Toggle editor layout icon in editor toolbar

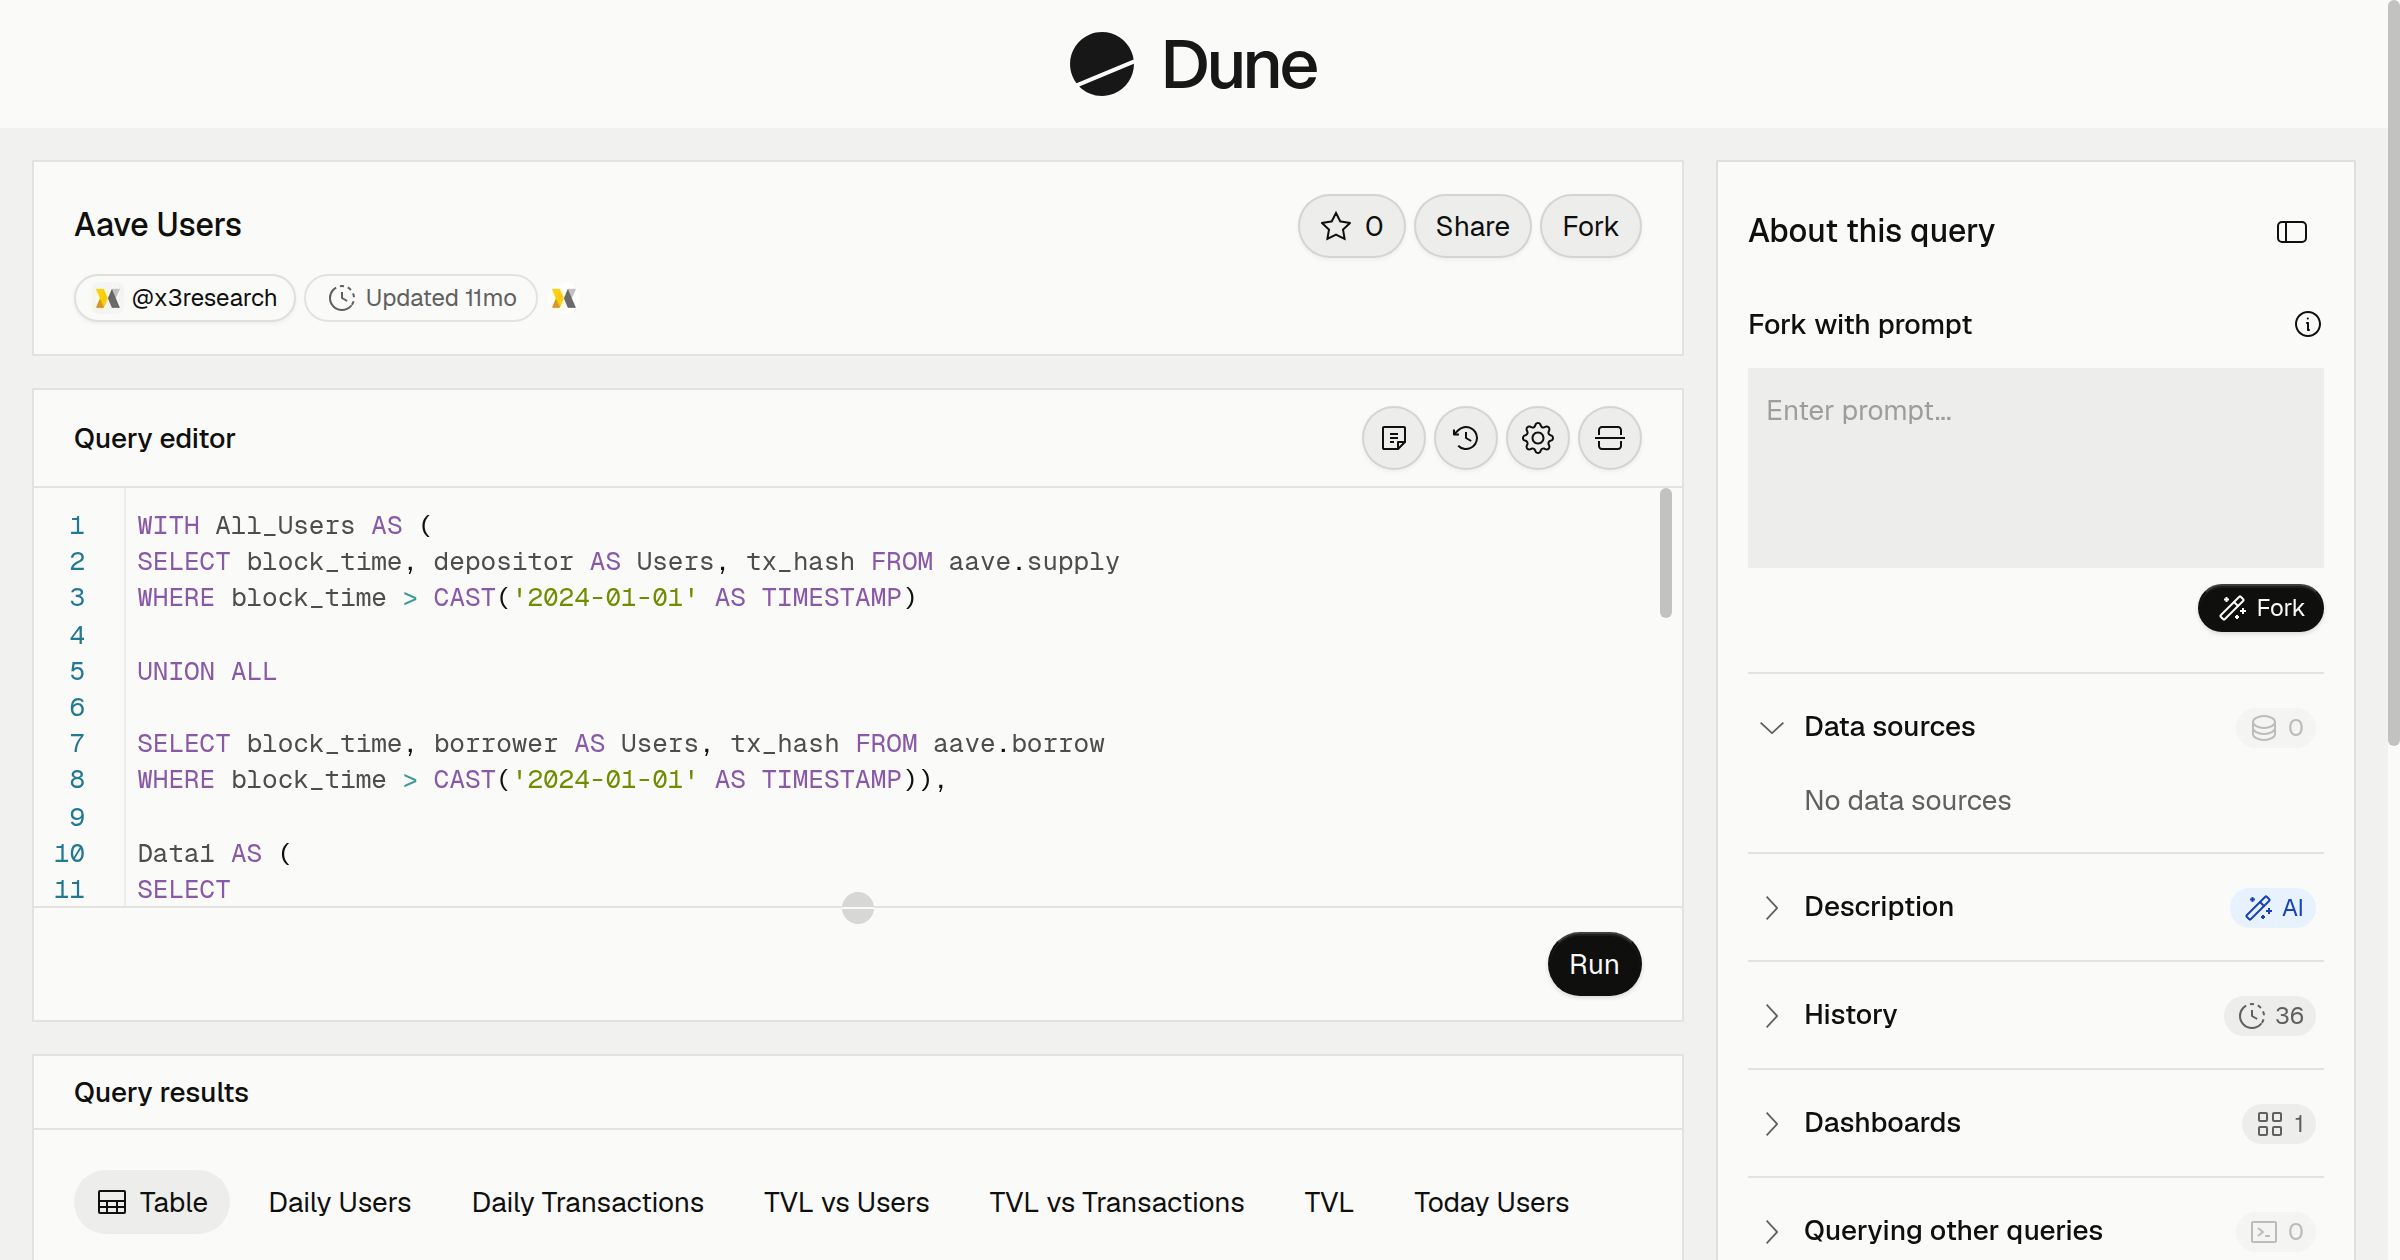pyautogui.click(x=1609, y=438)
